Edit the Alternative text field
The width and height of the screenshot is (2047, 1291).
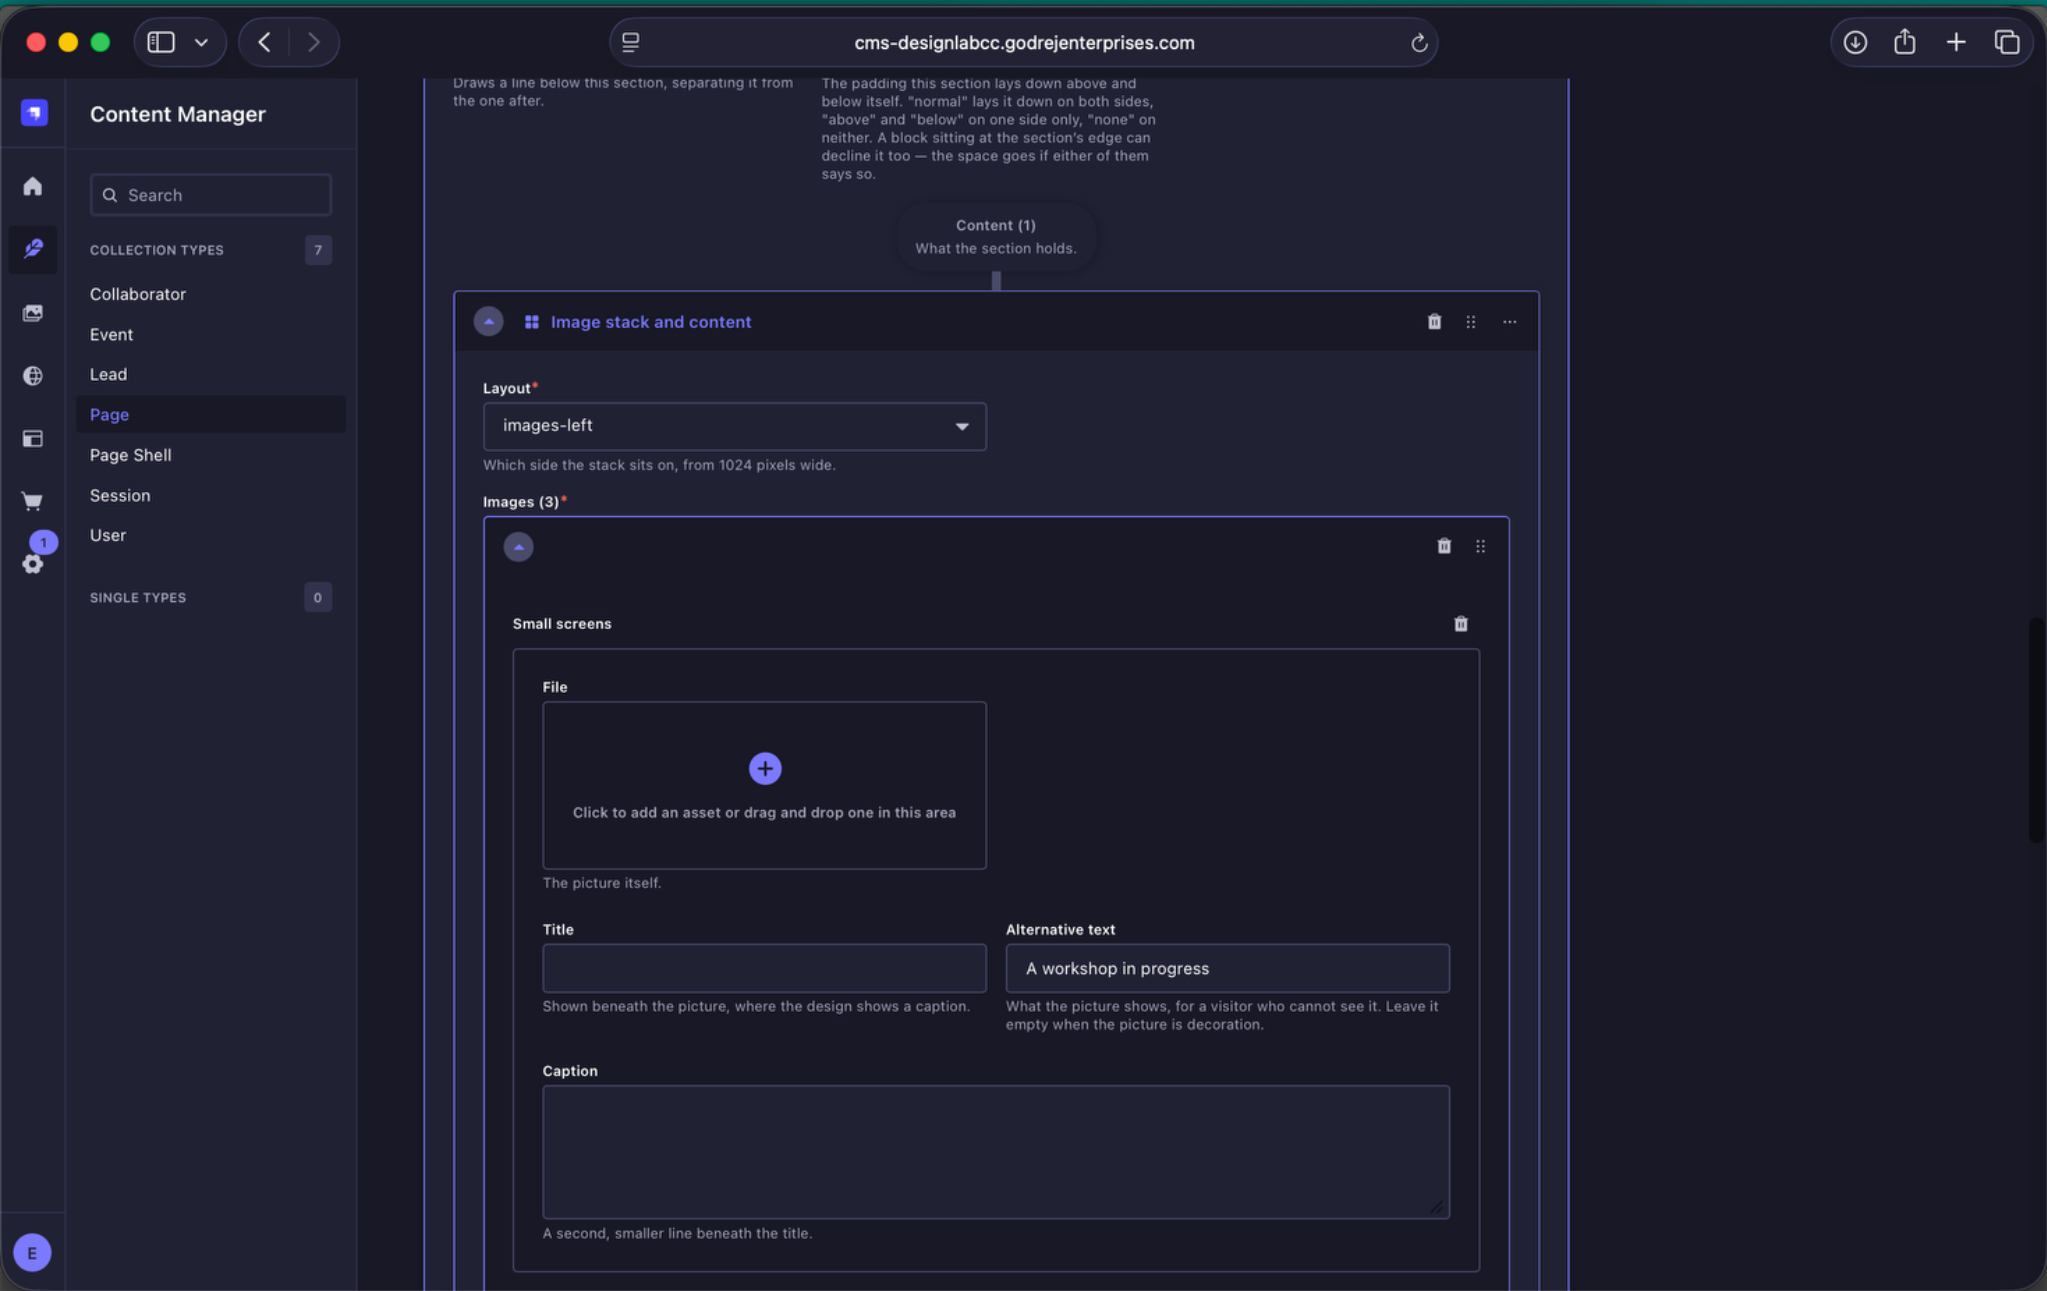(1227, 968)
